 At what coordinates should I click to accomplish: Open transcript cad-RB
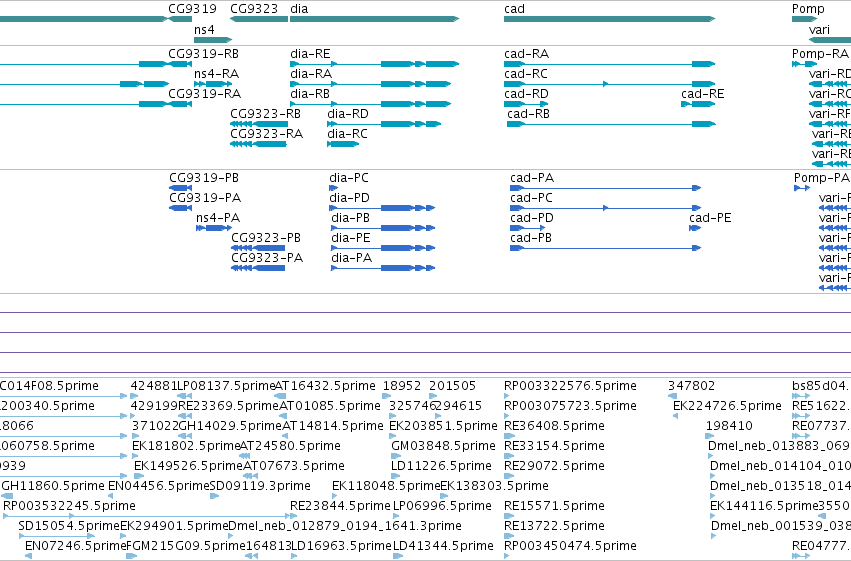528,114
